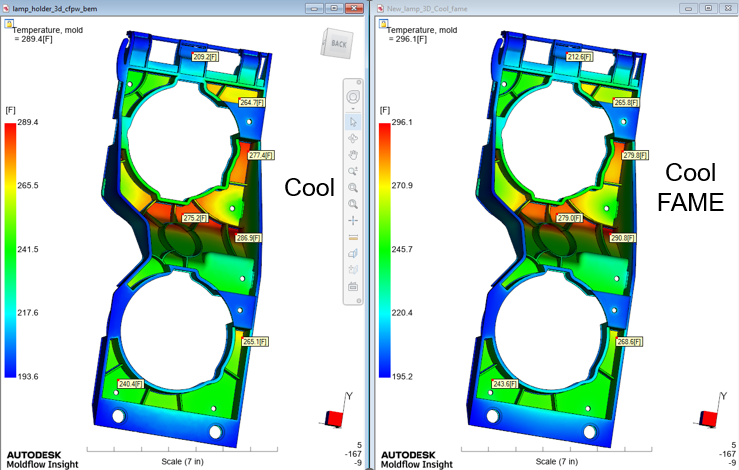This screenshot has height=470, width=739.
Task: Select the New_lamp_3D_Cool_fame window title
Action: (x=427, y=8)
